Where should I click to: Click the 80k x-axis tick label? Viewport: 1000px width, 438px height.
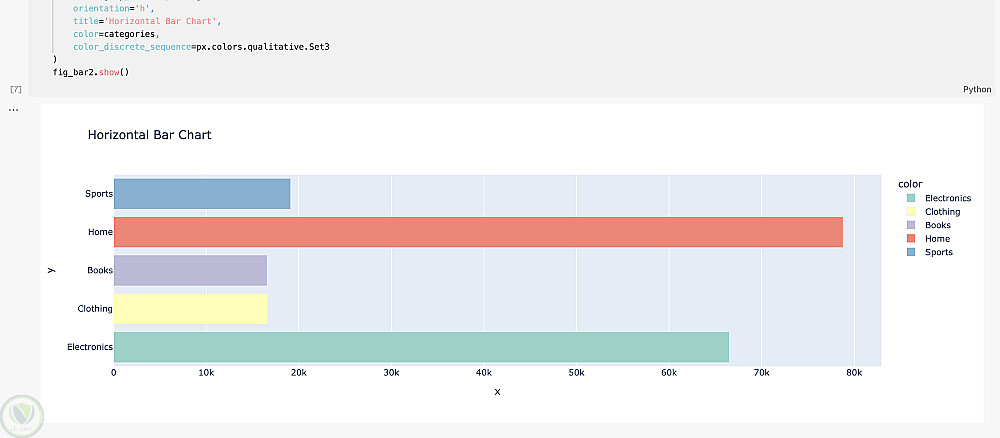coord(853,373)
